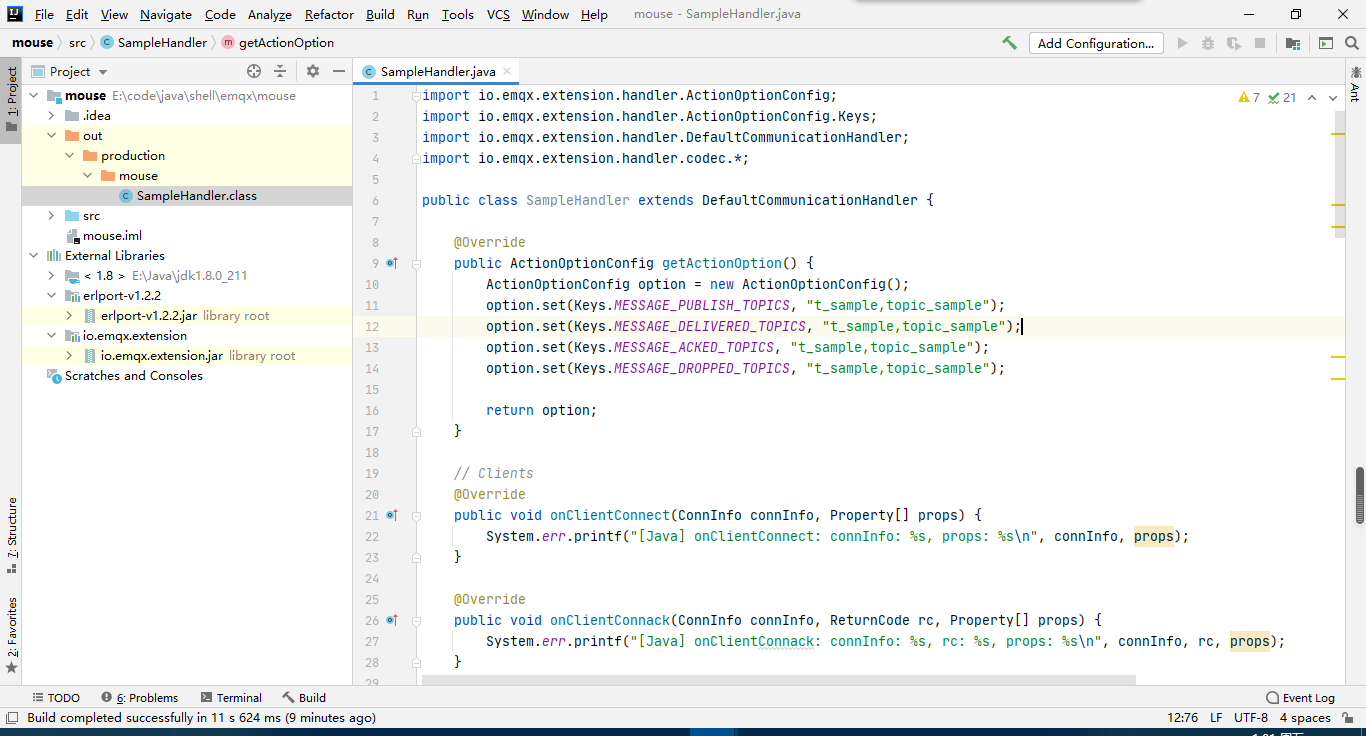Click the Debug bug icon in toolbar

click(1208, 43)
